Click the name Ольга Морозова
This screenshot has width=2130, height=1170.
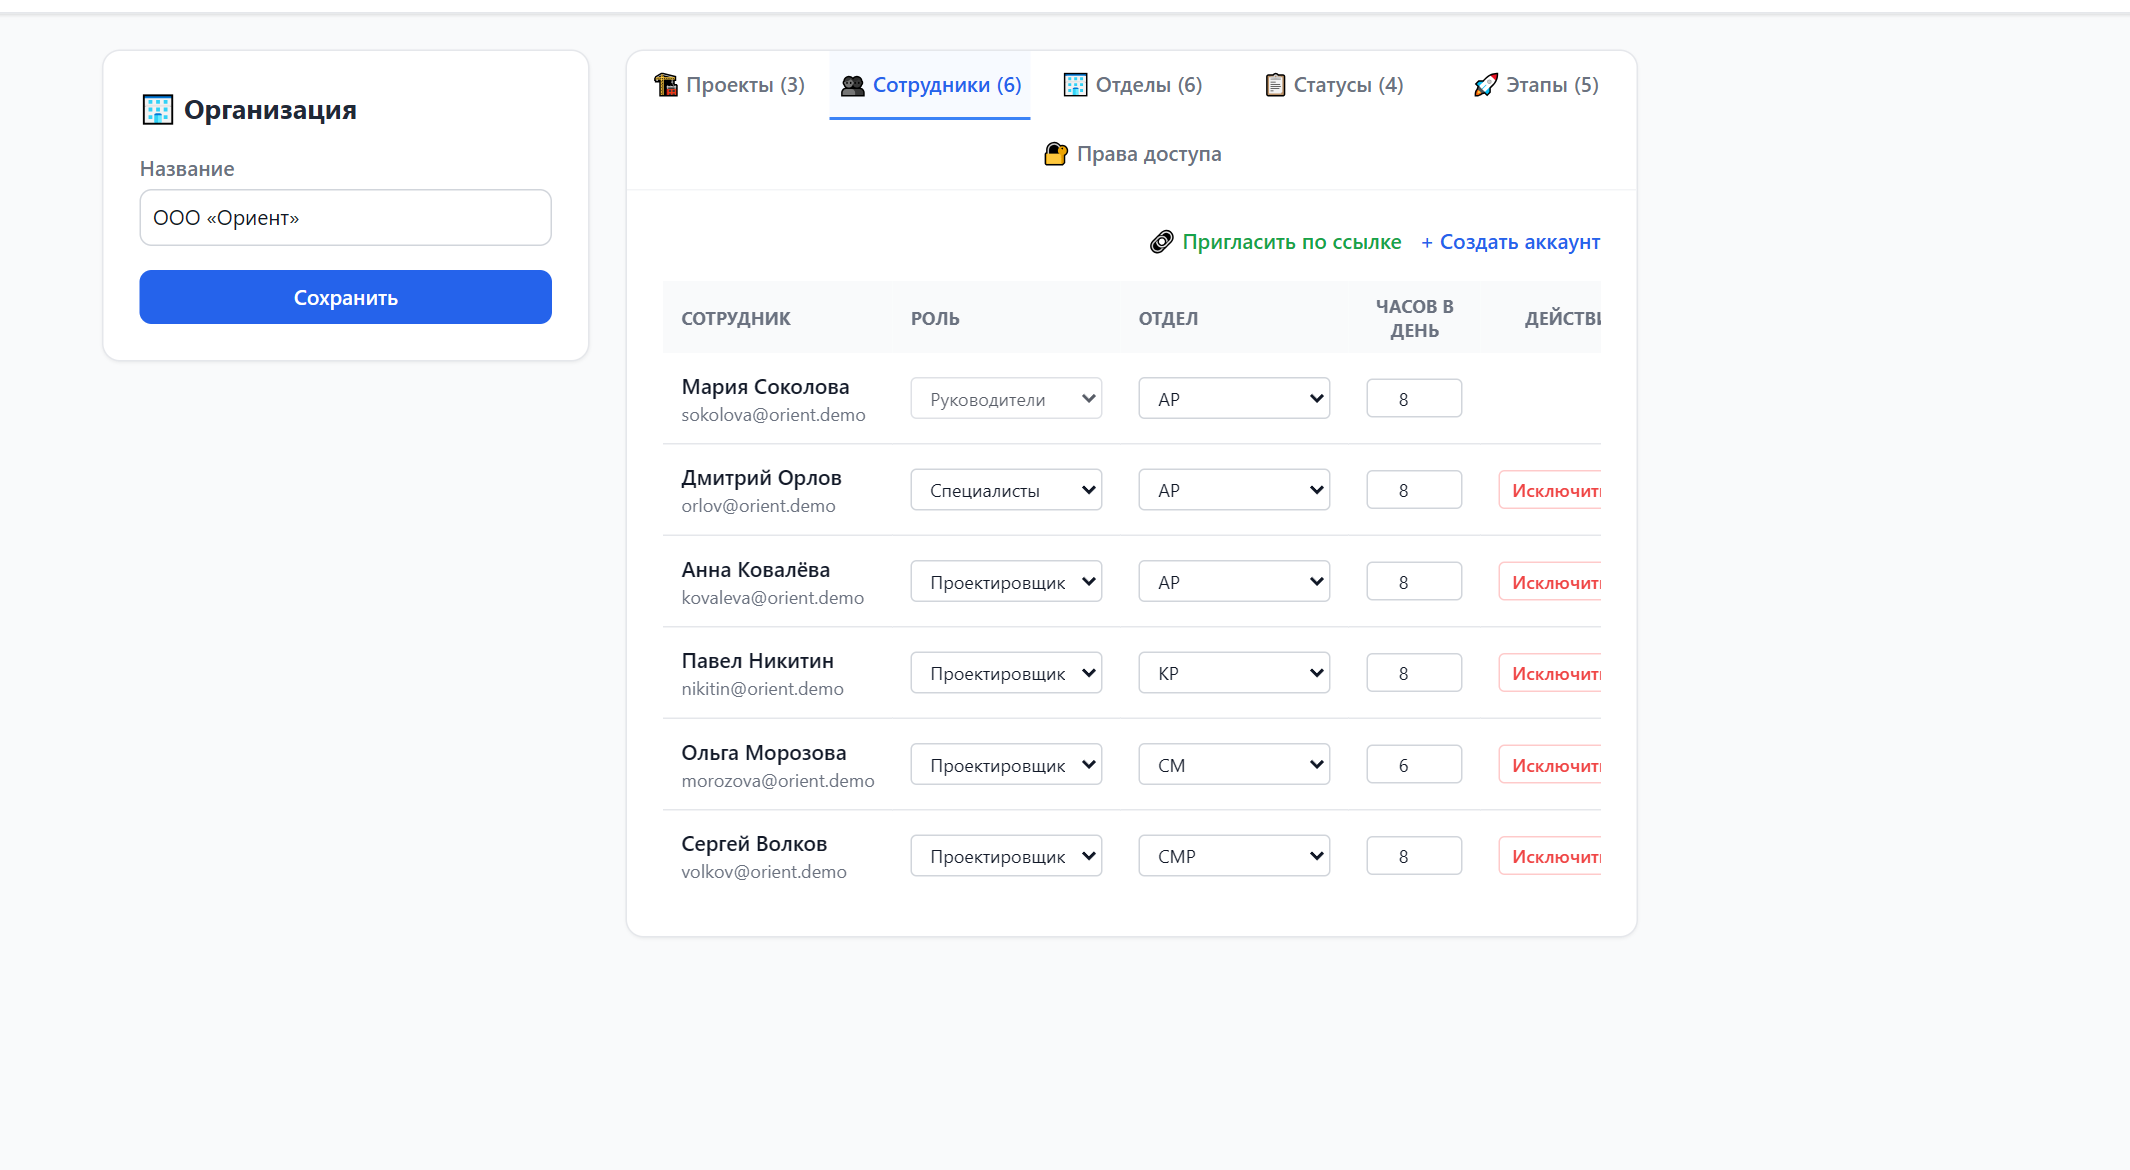pyautogui.click(x=763, y=753)
